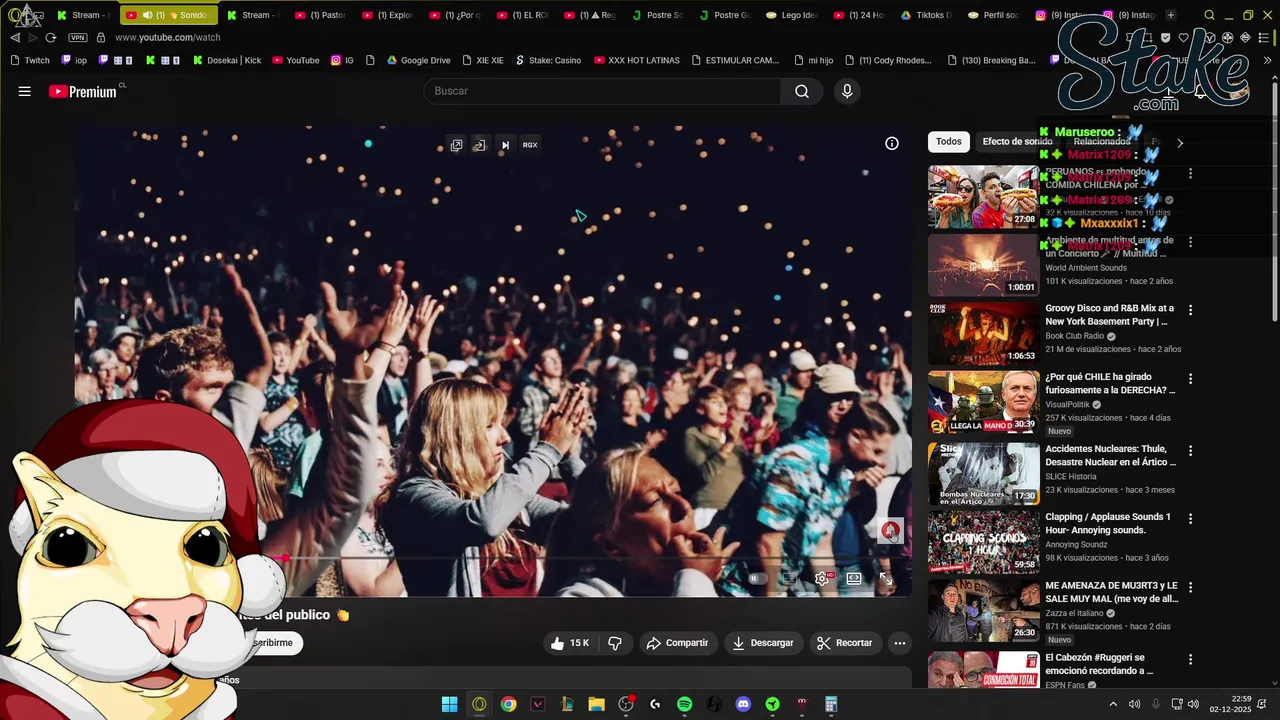Share the video via Compartir
This screenshot has width=1280, height=720.
pyautogui.click(x=677, y=643)
